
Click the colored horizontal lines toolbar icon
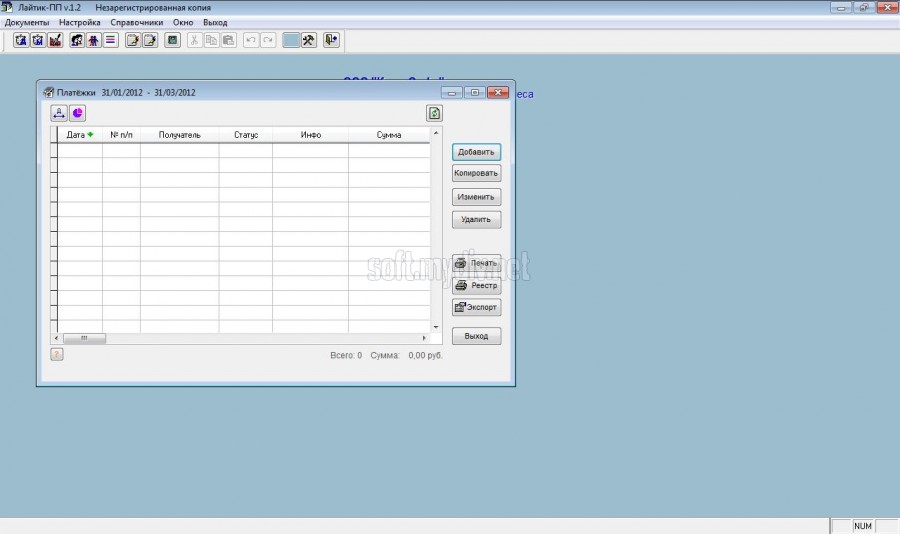[111, 40]
